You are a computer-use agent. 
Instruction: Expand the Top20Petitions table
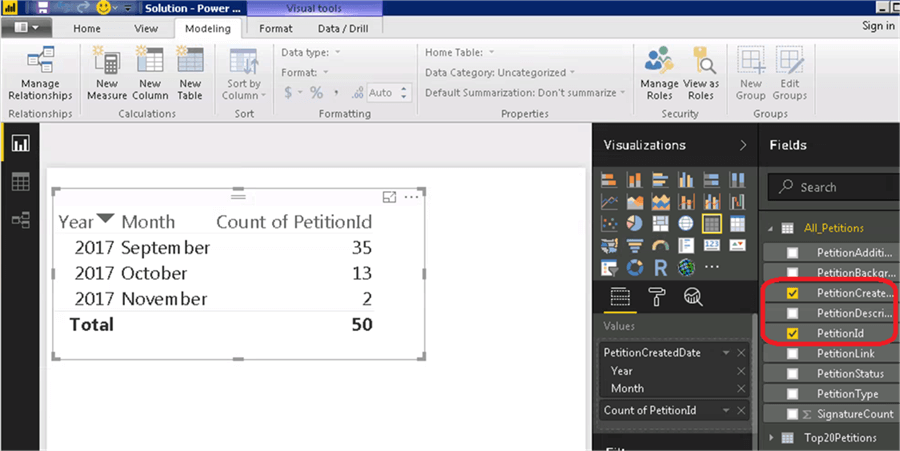(771, 438)
